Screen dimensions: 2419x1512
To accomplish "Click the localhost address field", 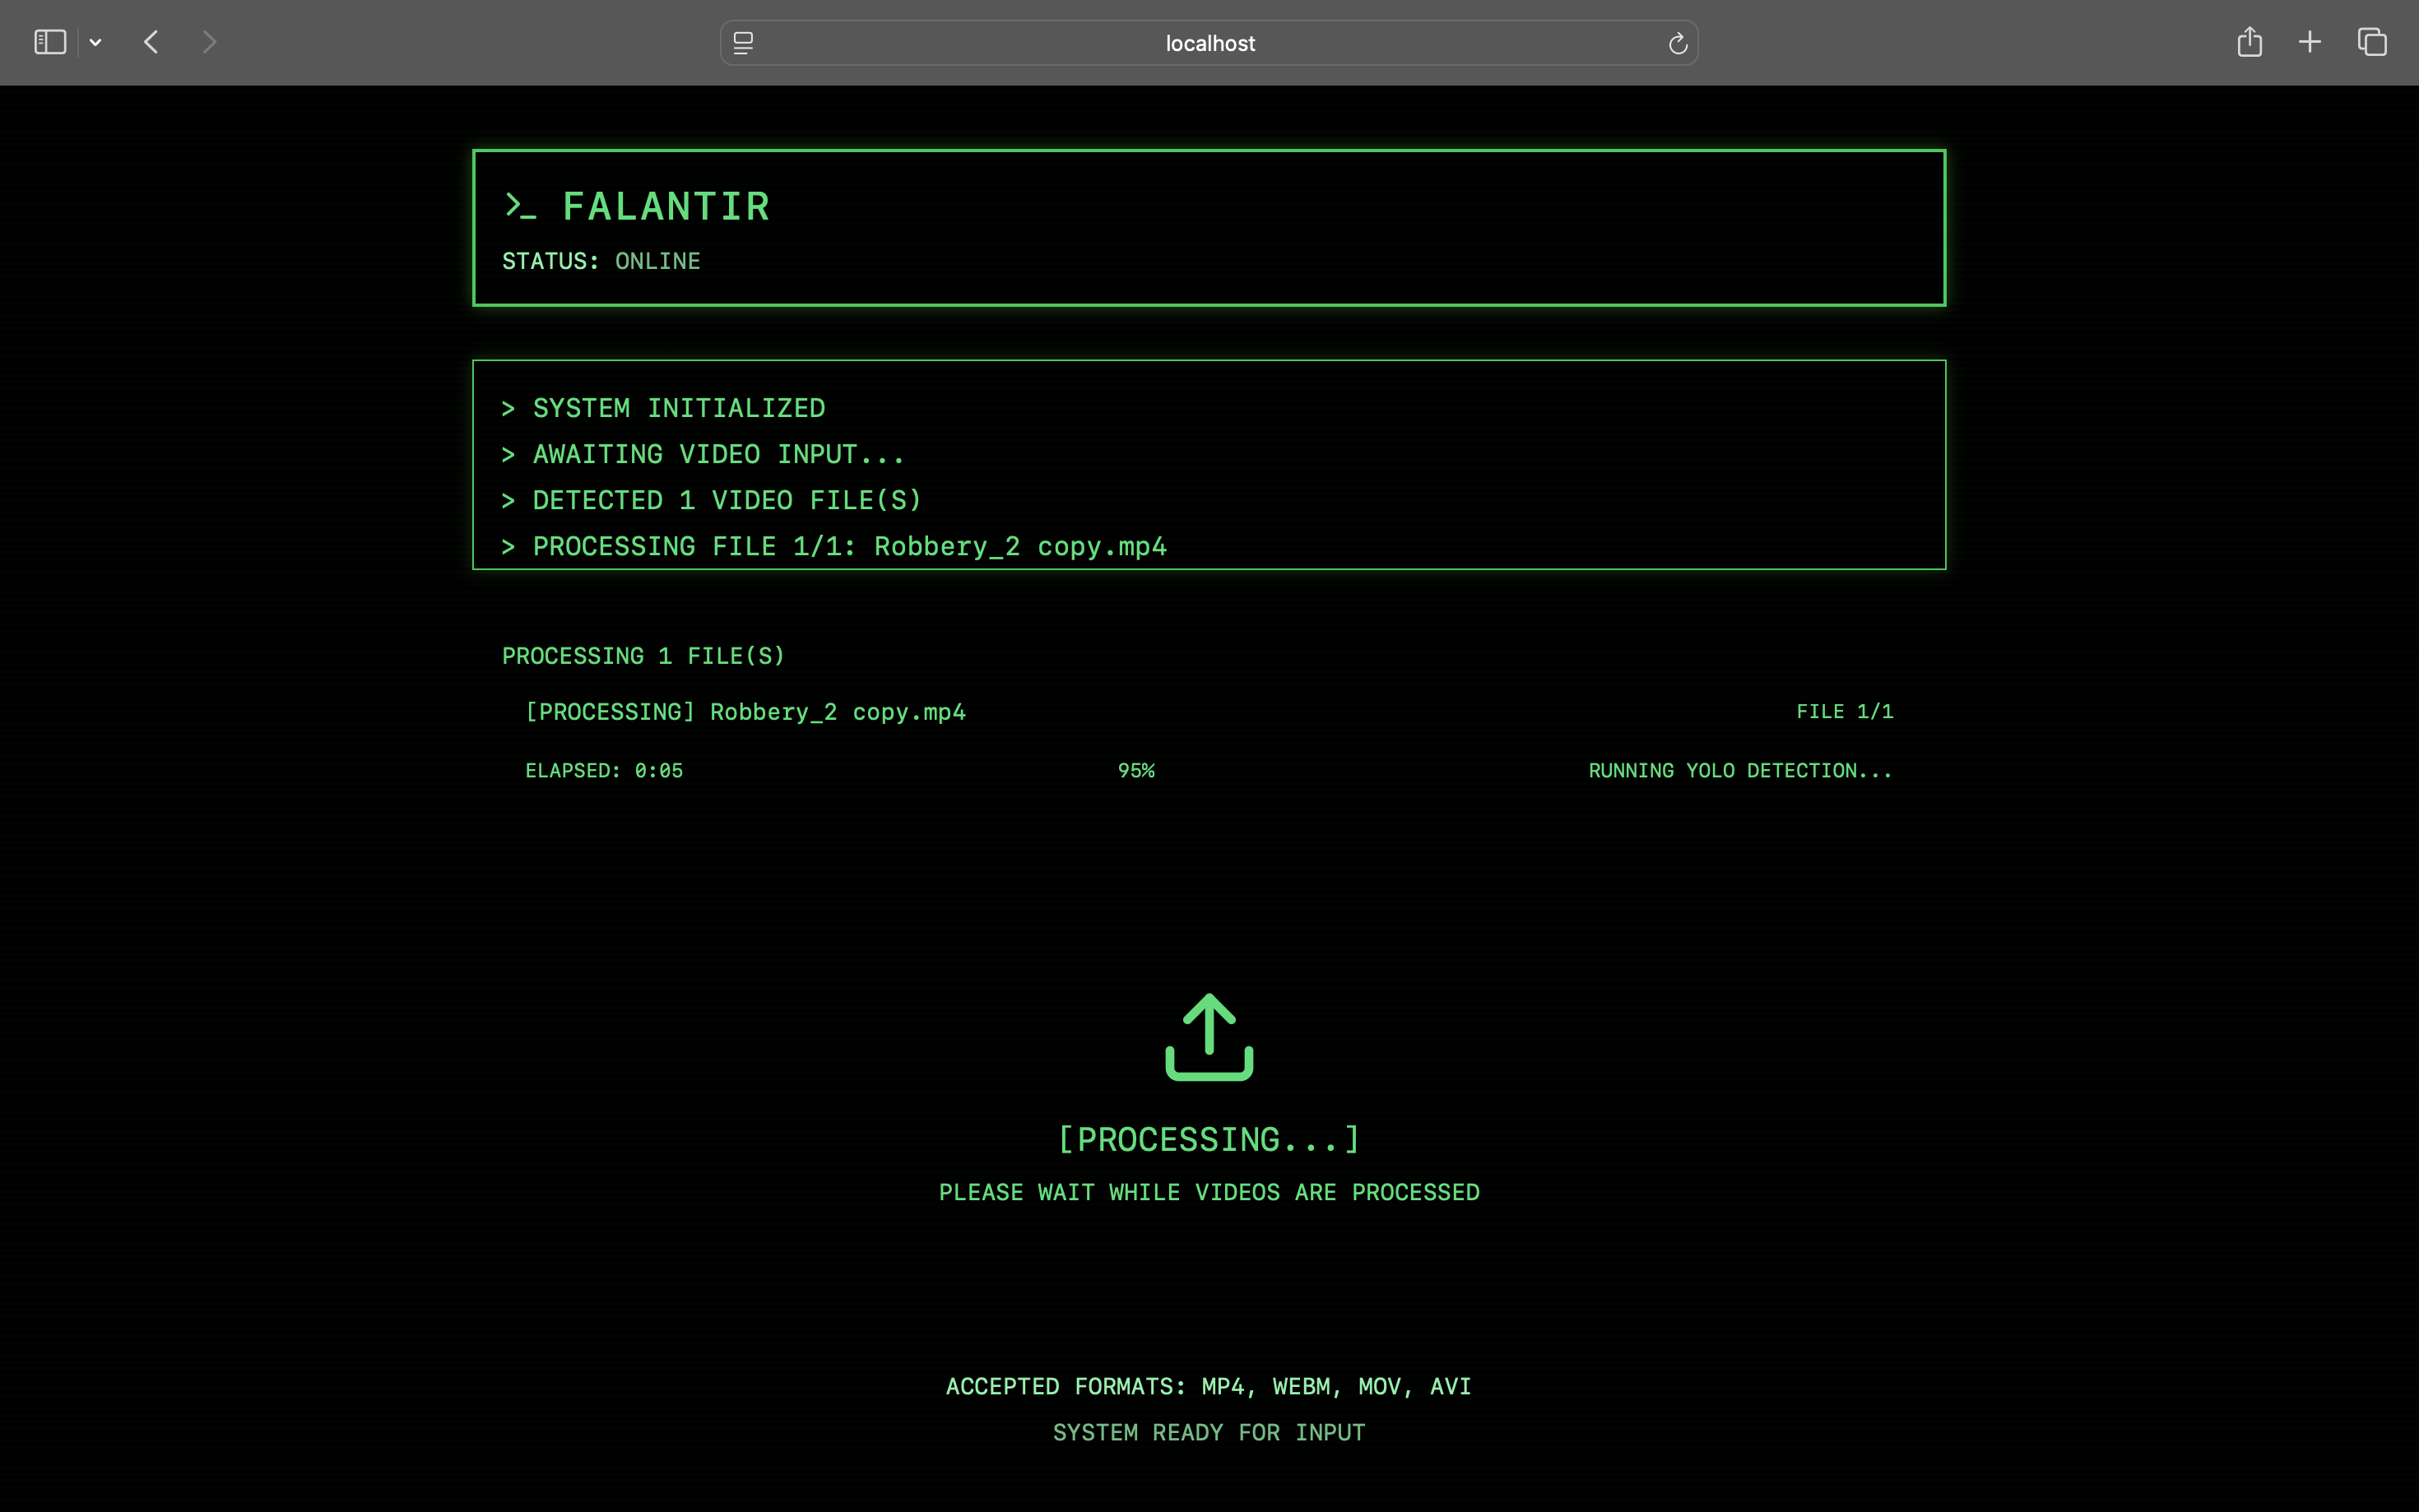I will click(x=1209, y=43).
